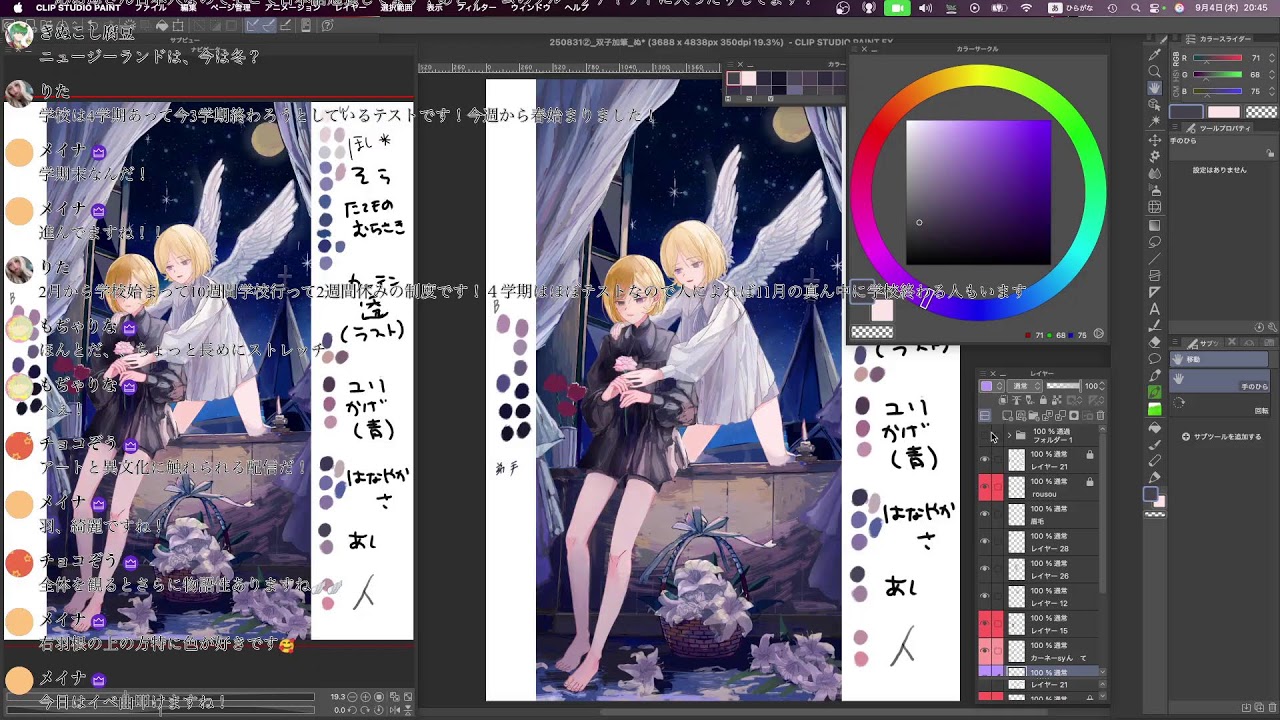Toggle visibility of rousou layer
The image size is (1280, 720).
pos(984,487)
